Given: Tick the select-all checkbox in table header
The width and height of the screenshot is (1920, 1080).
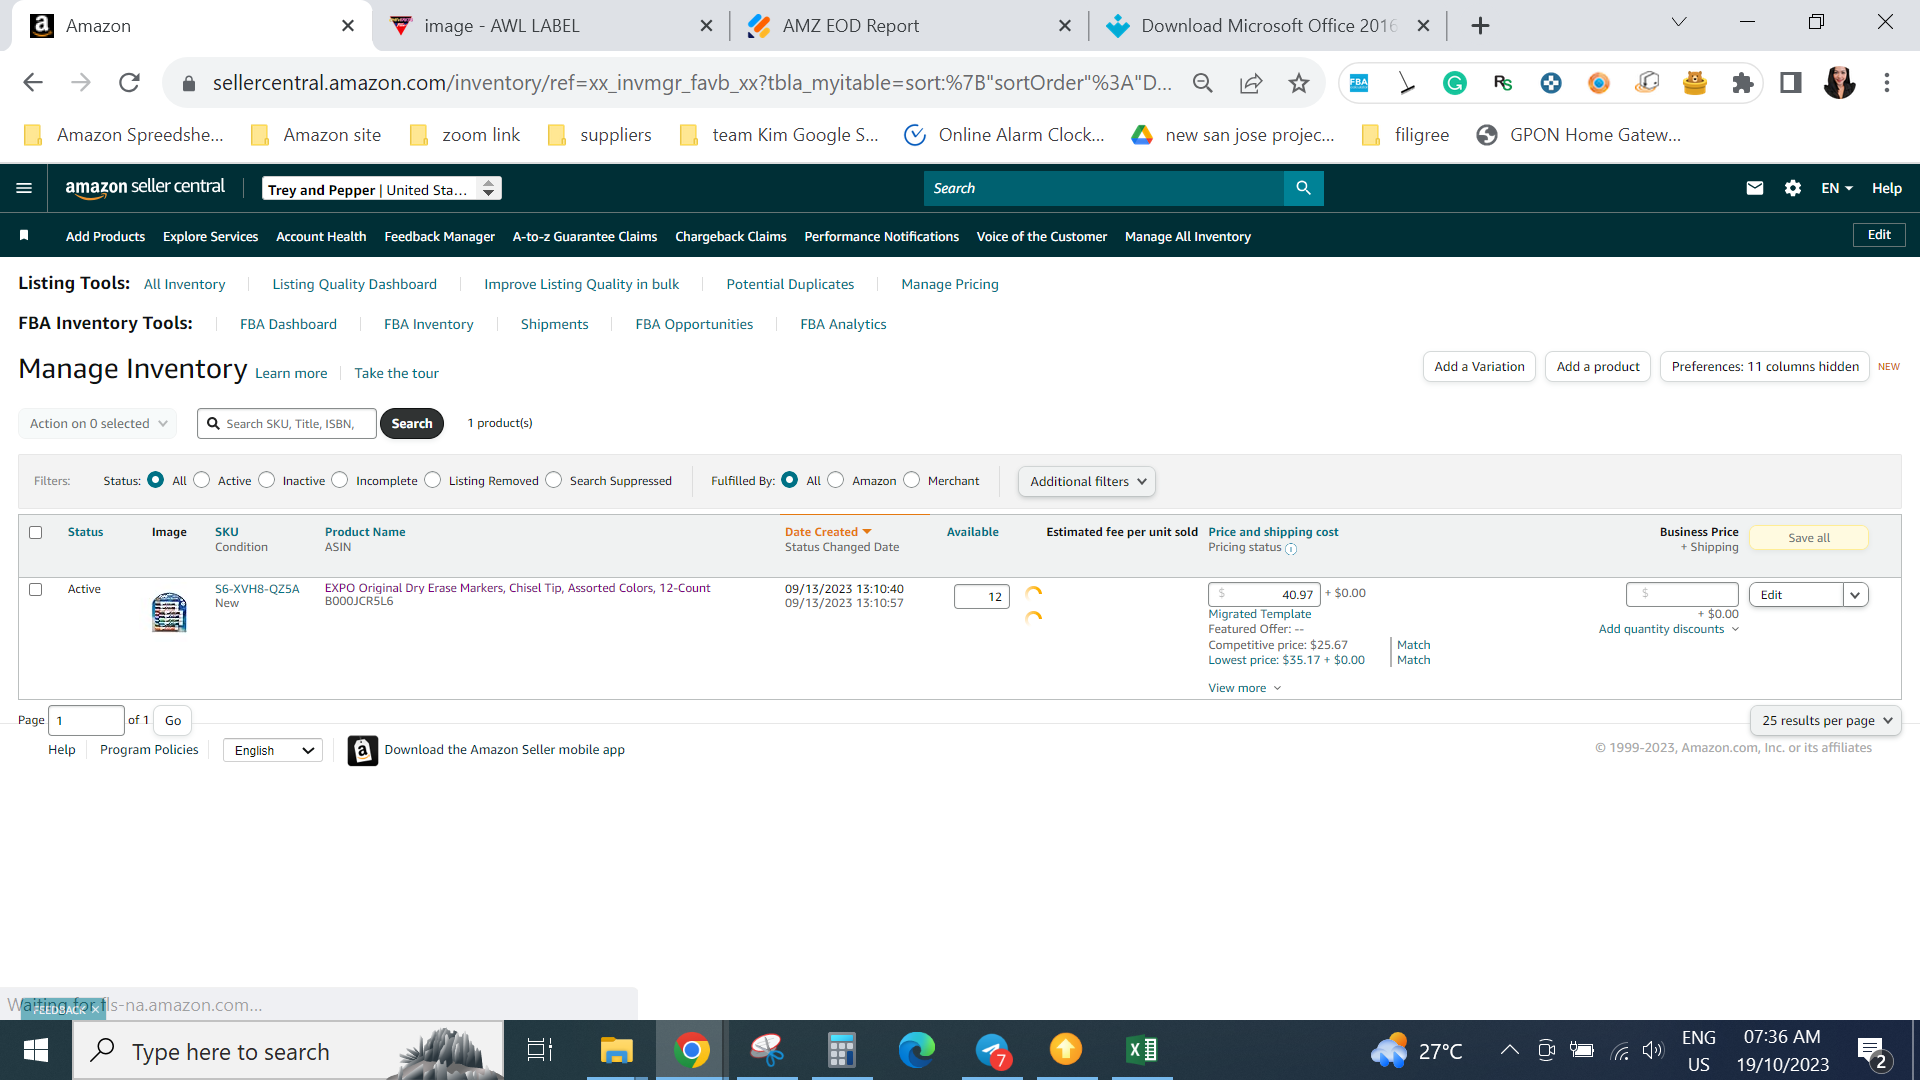Looking at the screenshot, I should 36,532.
